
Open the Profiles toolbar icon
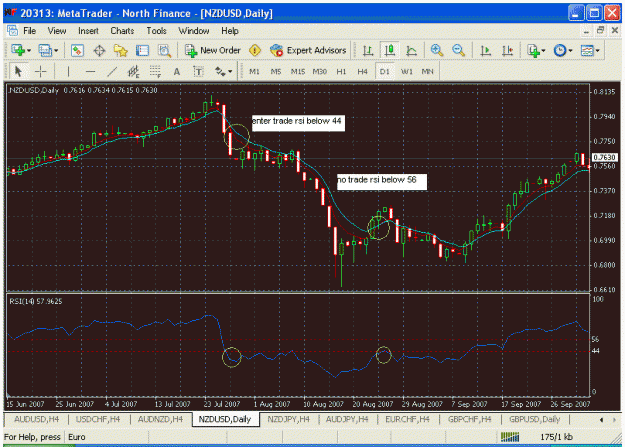click(x=45, y=51)
